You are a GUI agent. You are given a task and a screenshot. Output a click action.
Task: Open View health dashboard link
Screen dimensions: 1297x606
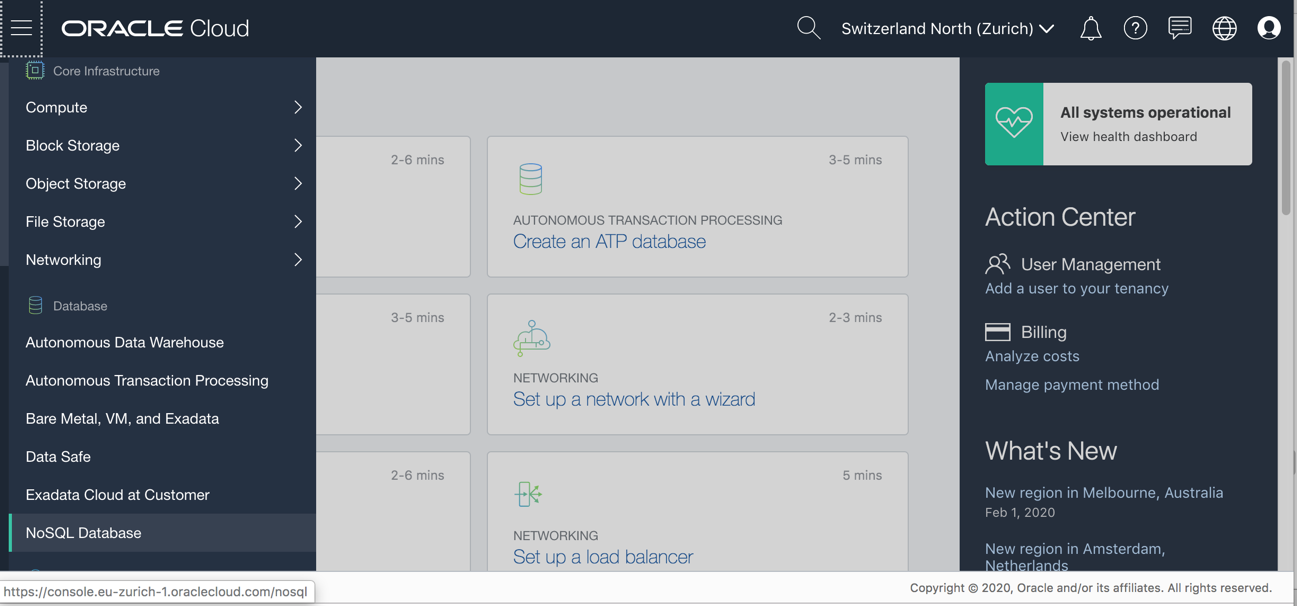click(x=1128, y=137)
